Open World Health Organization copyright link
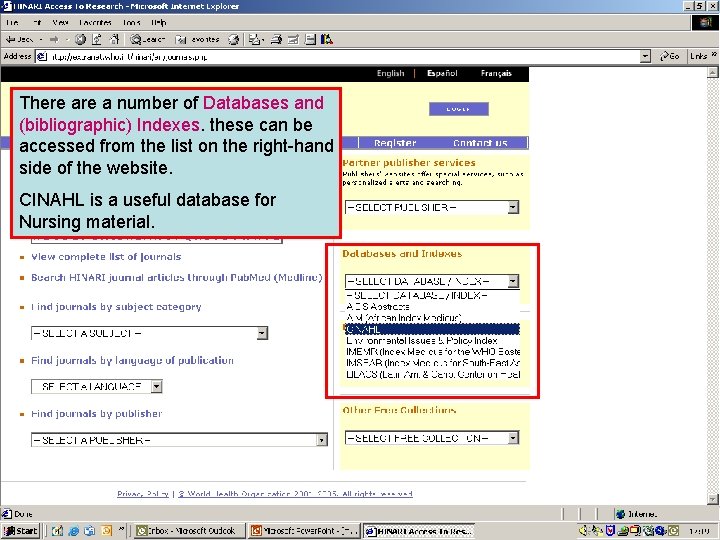The width and height of the screenshot is (720, 540). pos(295,494)
